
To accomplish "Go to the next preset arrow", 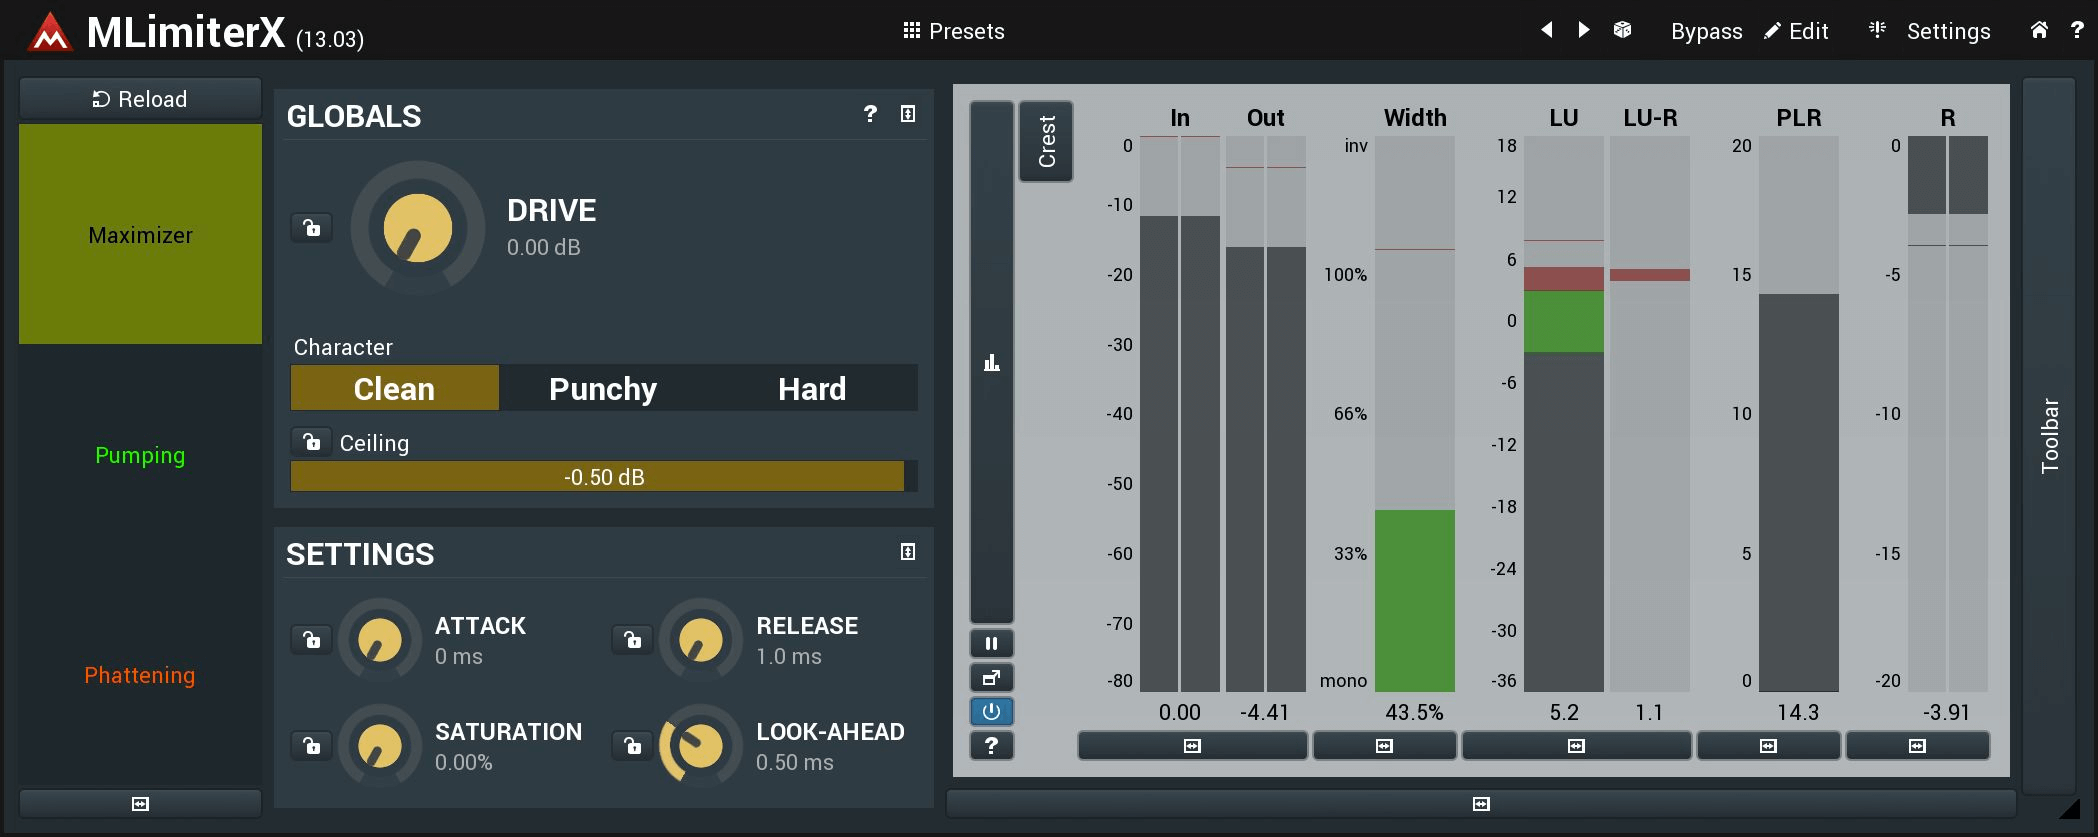I will coord(1584,30).
